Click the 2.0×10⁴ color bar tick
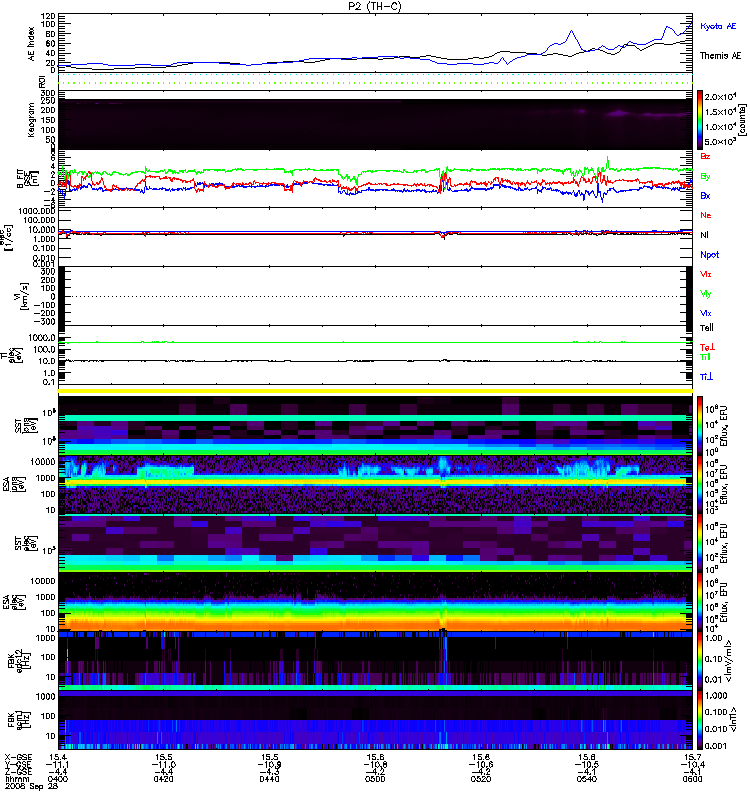The height and width of the screenshot is (800, 750). [720, 97]
